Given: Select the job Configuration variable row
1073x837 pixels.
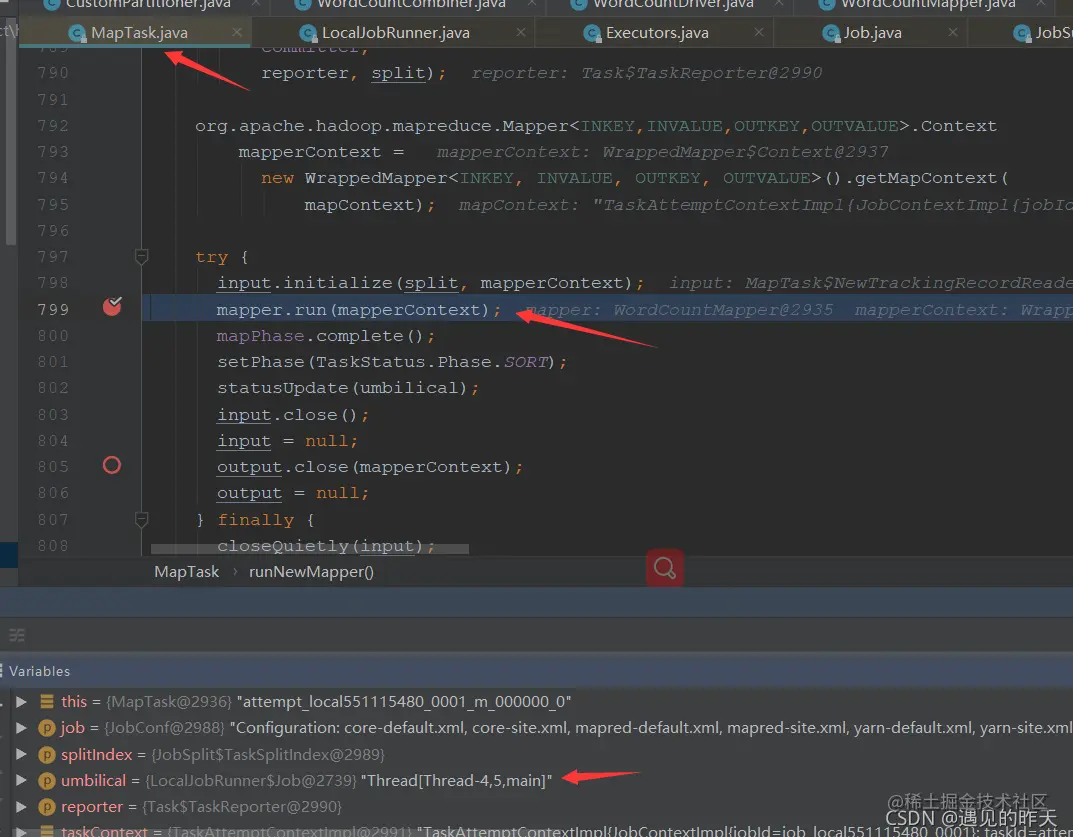Looking at the screenshot, I should tap(536, 727).
